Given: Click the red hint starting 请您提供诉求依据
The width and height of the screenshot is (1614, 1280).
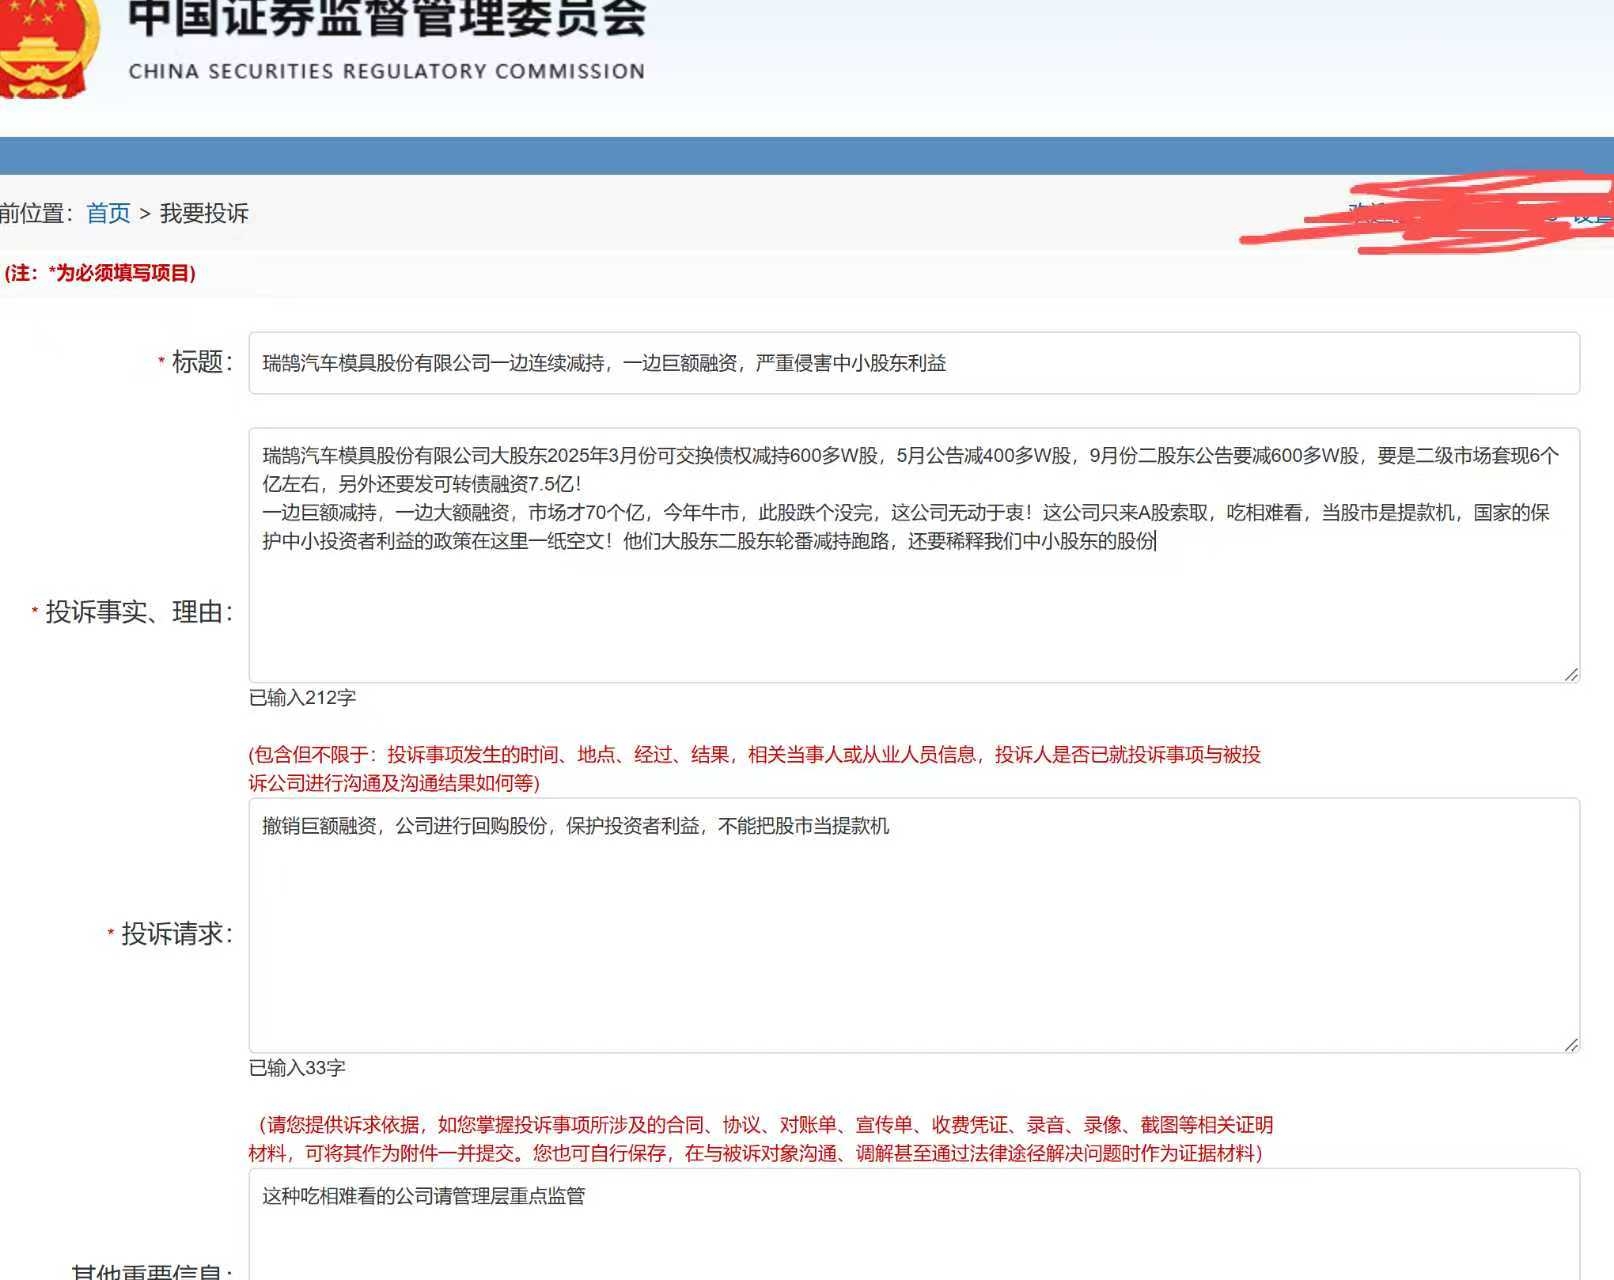Looking at the screenshot, I should pyautogui.click(x=761, y=1139).
